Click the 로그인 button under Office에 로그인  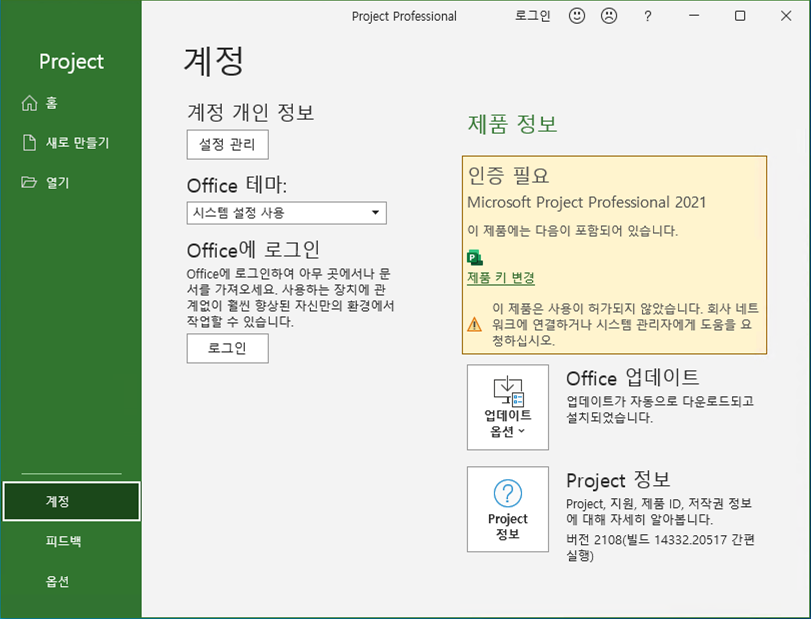click(228, 348)
